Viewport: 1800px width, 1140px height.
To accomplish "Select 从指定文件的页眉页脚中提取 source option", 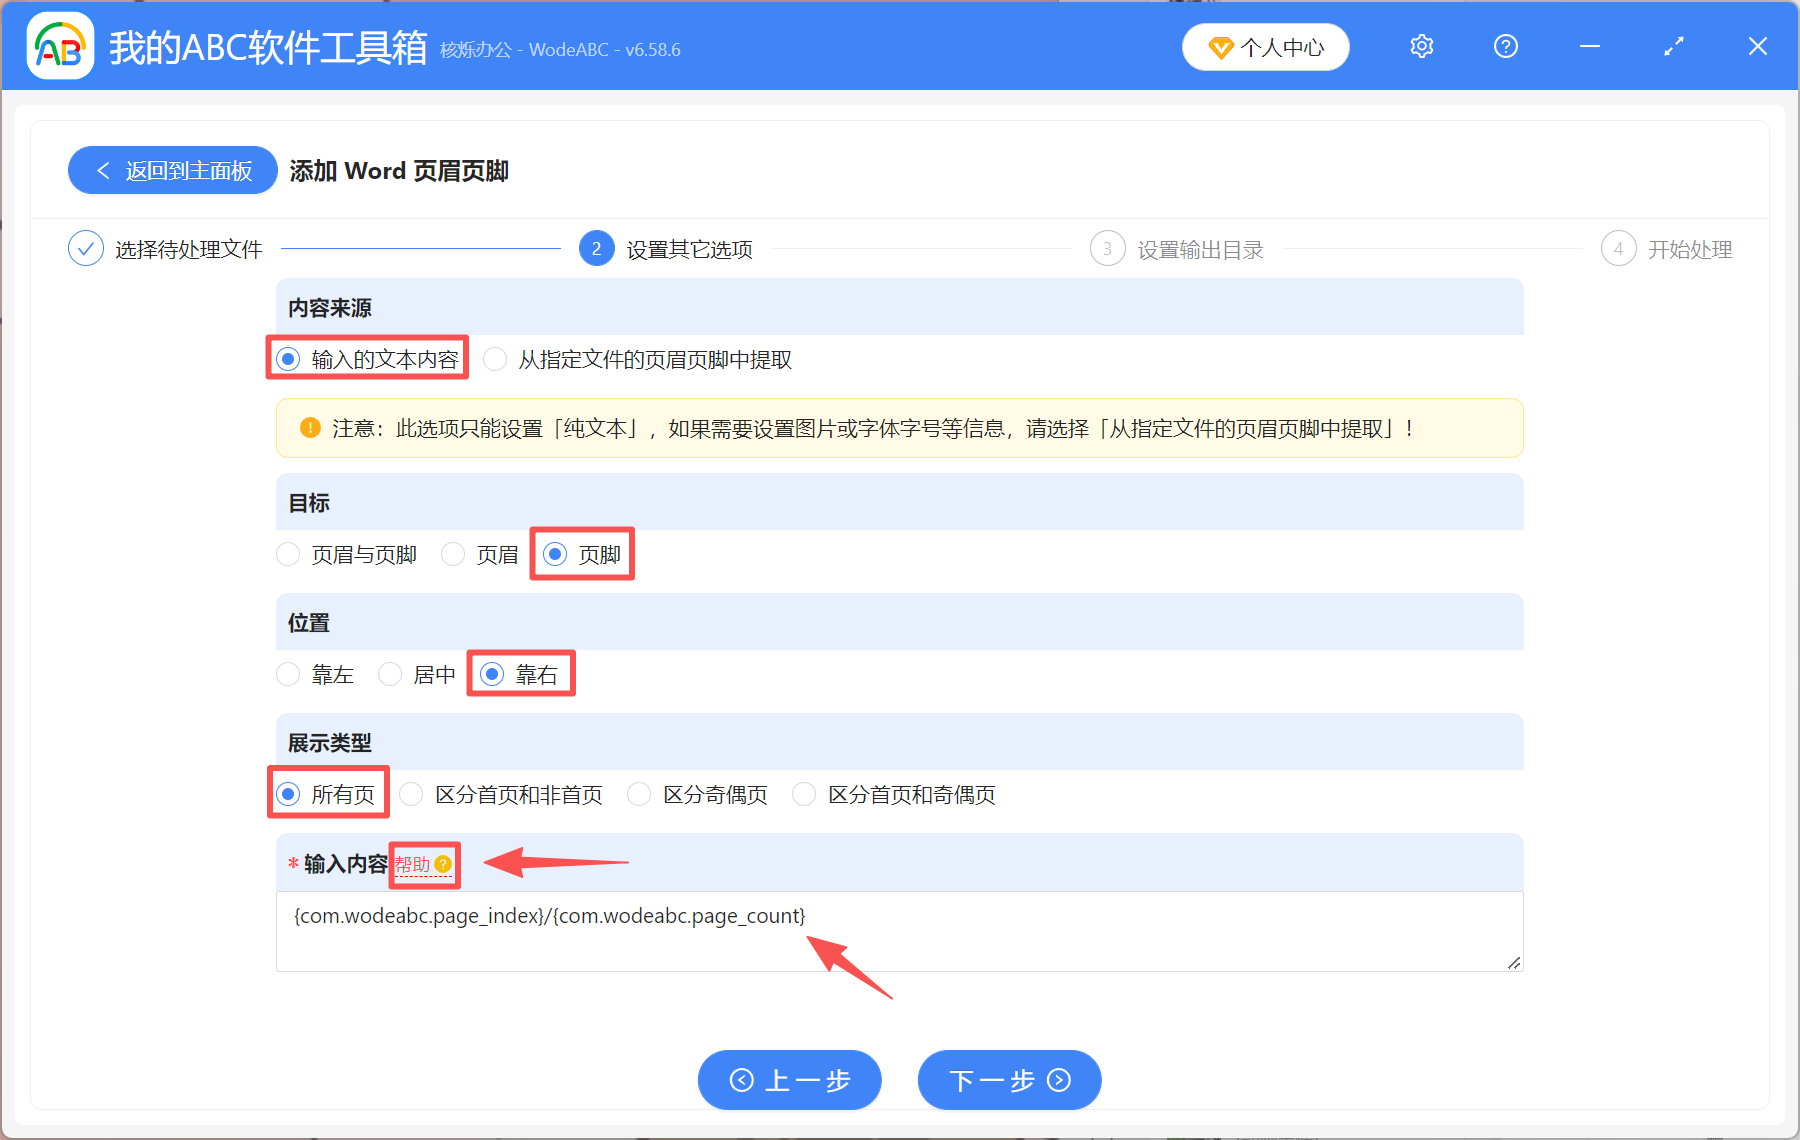I will 495,359.
